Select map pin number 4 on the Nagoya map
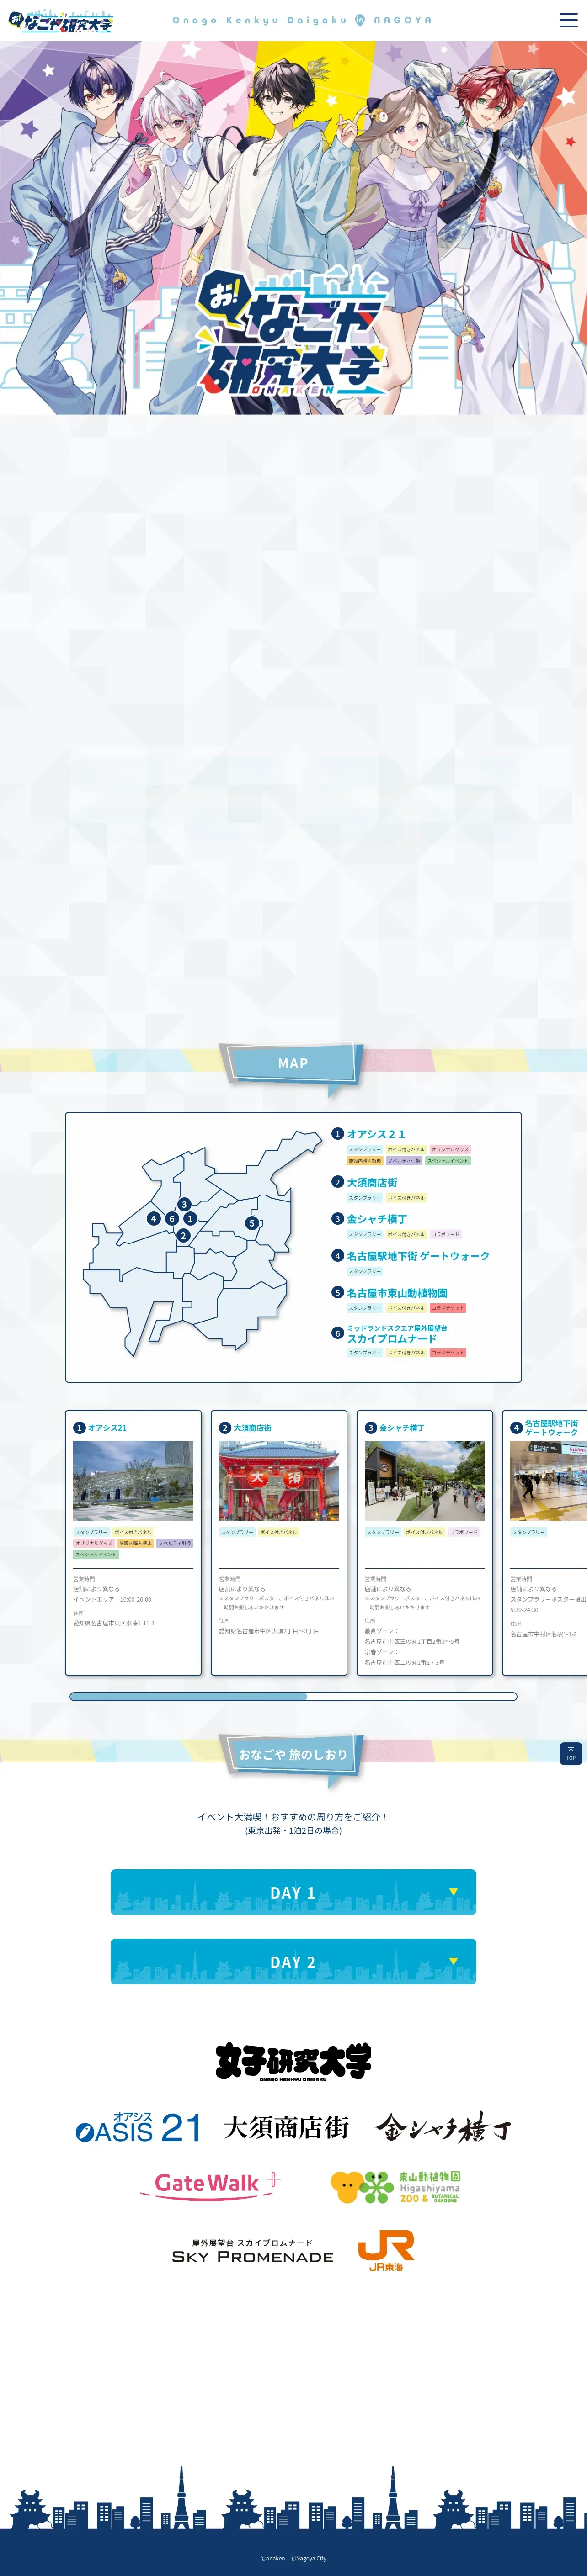The height and width of the screenshot is (2576, 587). [153, 1218]
